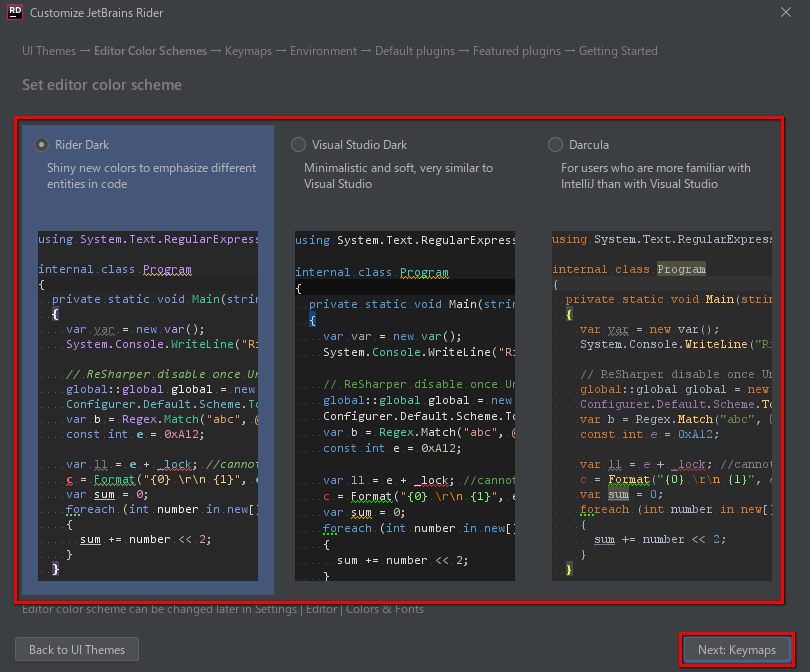This screenshot has height=672, width=810.
Task: Click the Getting Started breadcrumb step
Action: click(618, 51)
